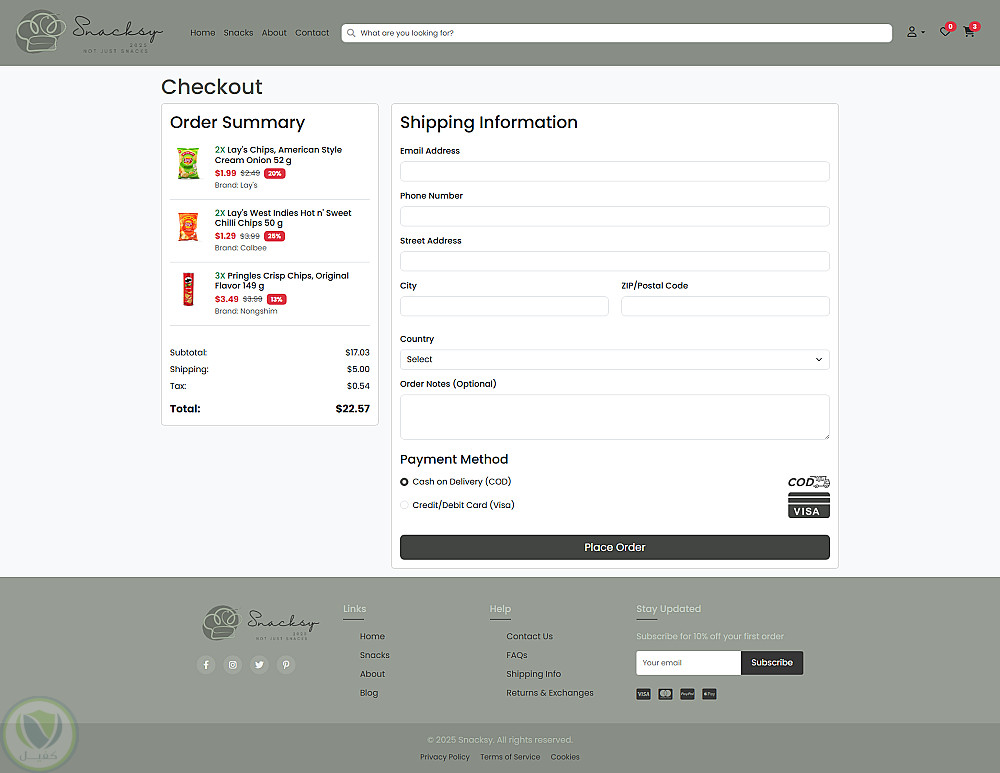This screenshot has height=773, width=1000.
Task: Click the 'Your email' newsletter field
Action: 688,663
